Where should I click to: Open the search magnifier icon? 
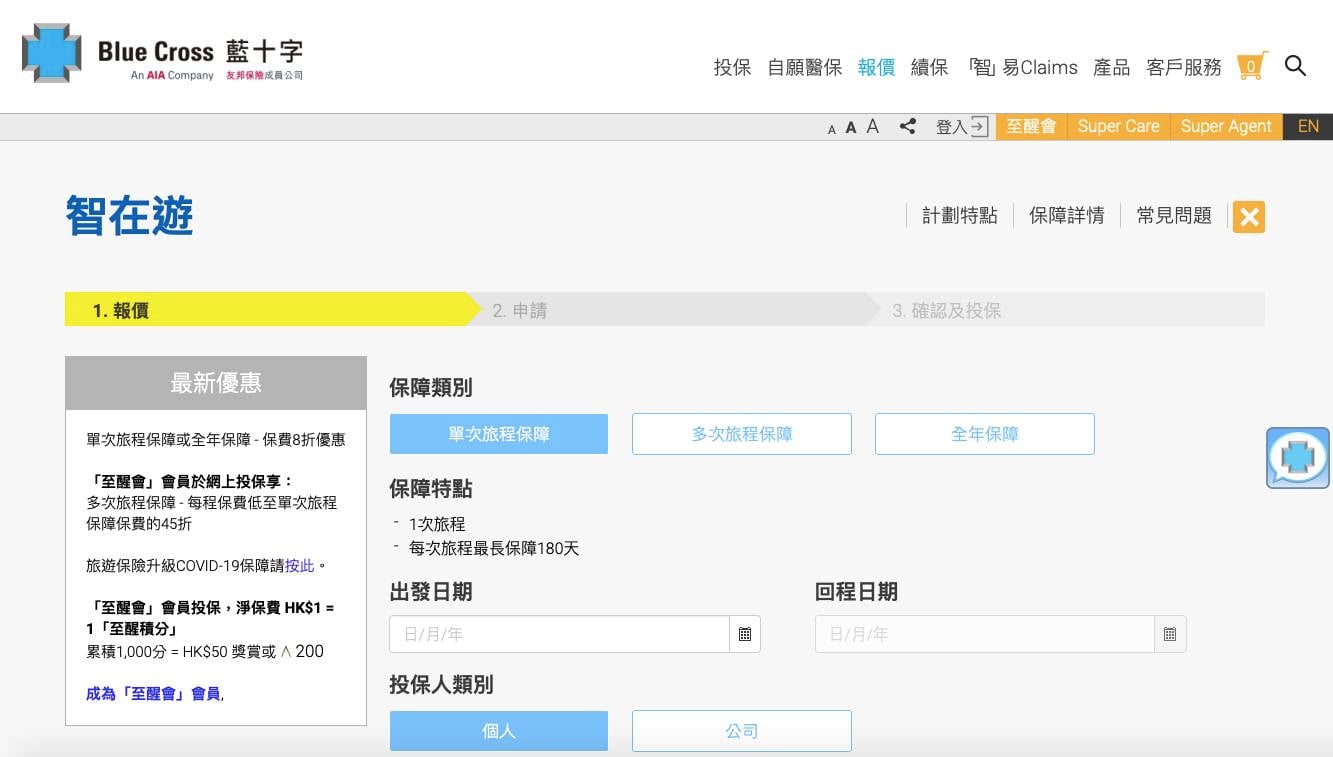[x=1296, y=66]
